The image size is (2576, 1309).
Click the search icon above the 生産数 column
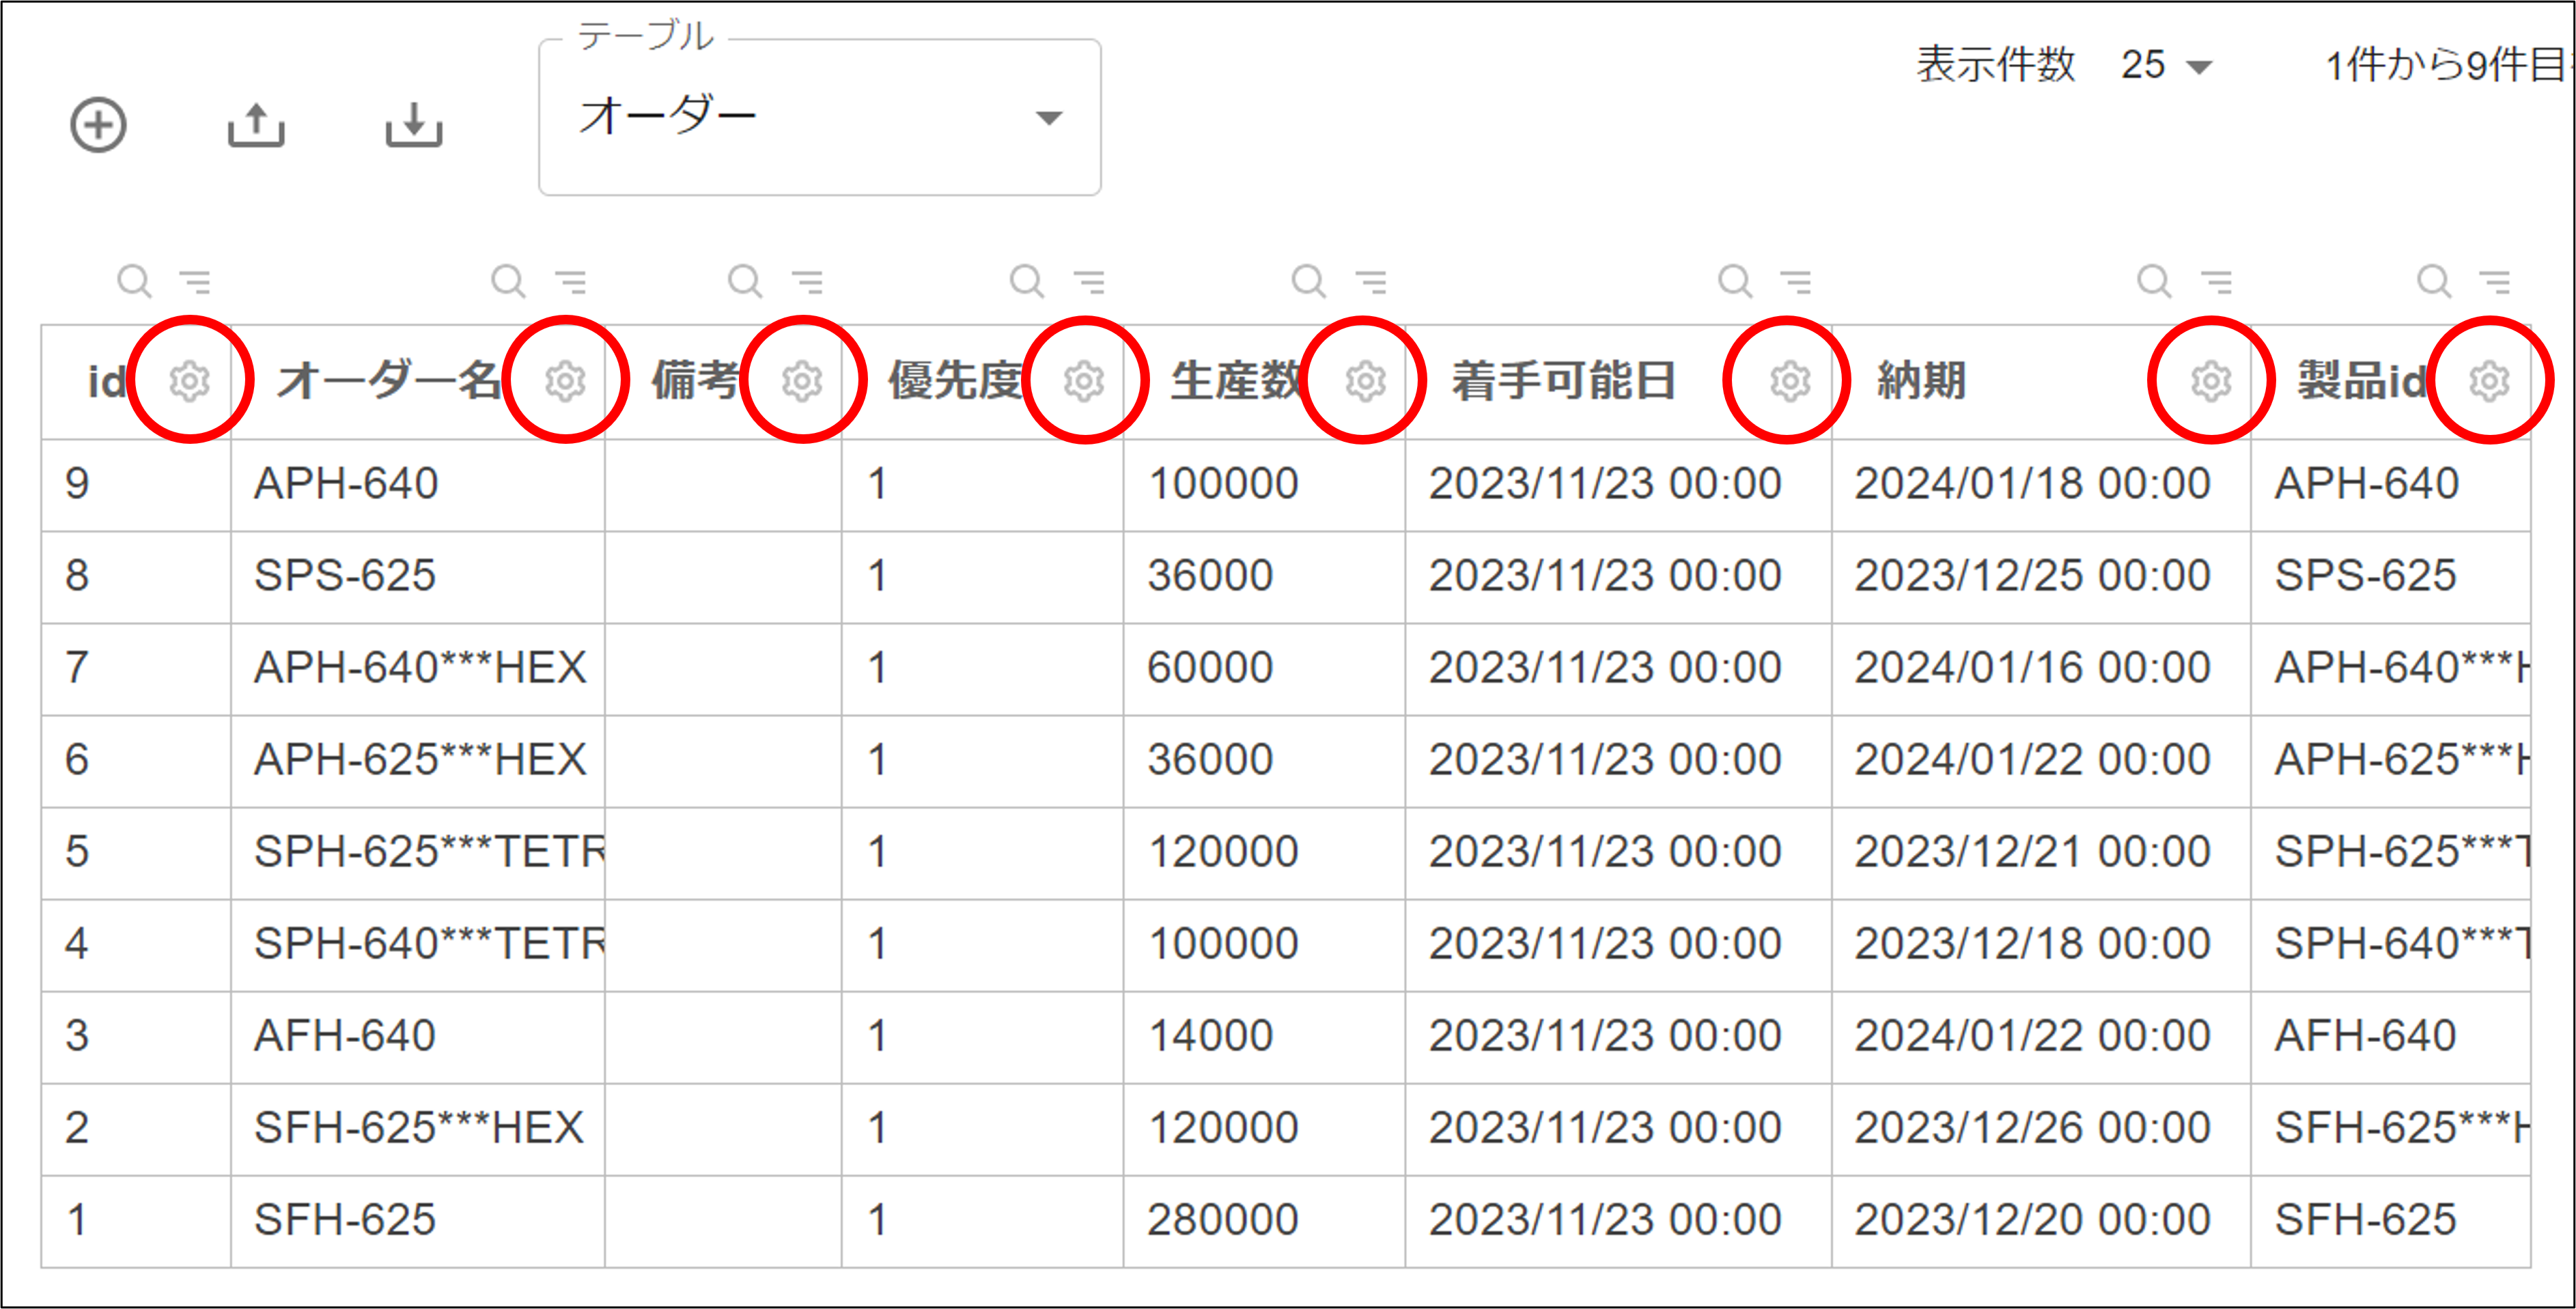[1309, 281]
